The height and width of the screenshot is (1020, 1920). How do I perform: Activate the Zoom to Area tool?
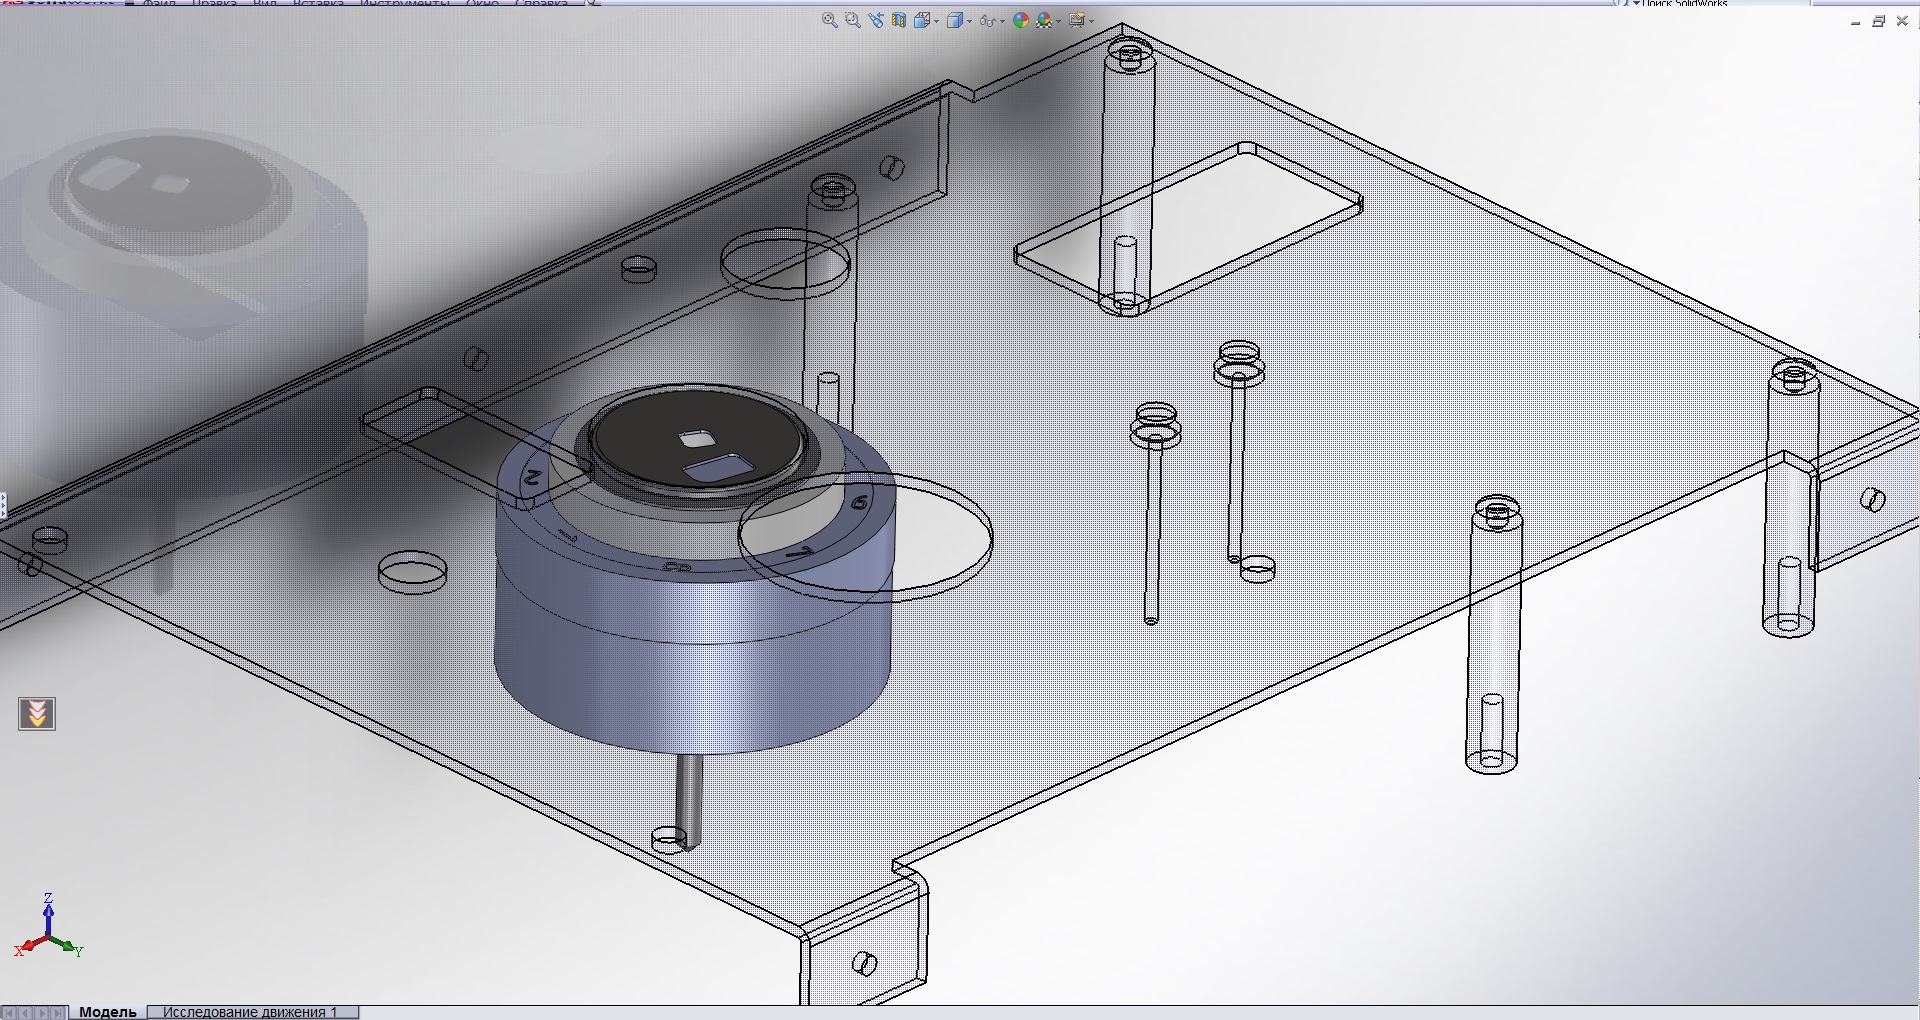[853, 20]
